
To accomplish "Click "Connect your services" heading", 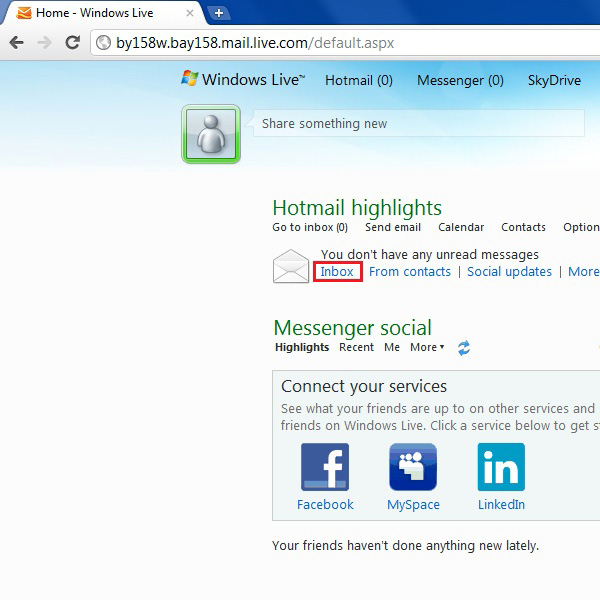I will [x=364, y=386].
